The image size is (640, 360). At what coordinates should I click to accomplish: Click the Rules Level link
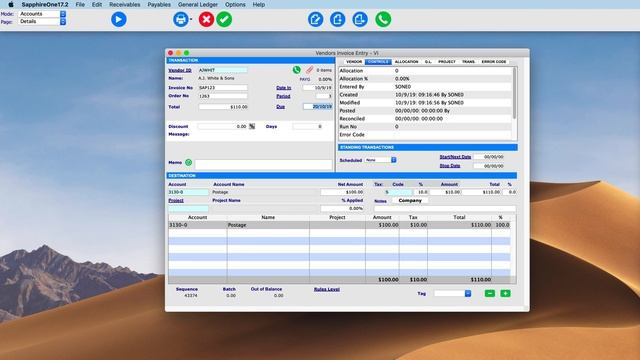pyautogui.click(x=327, y=289)
